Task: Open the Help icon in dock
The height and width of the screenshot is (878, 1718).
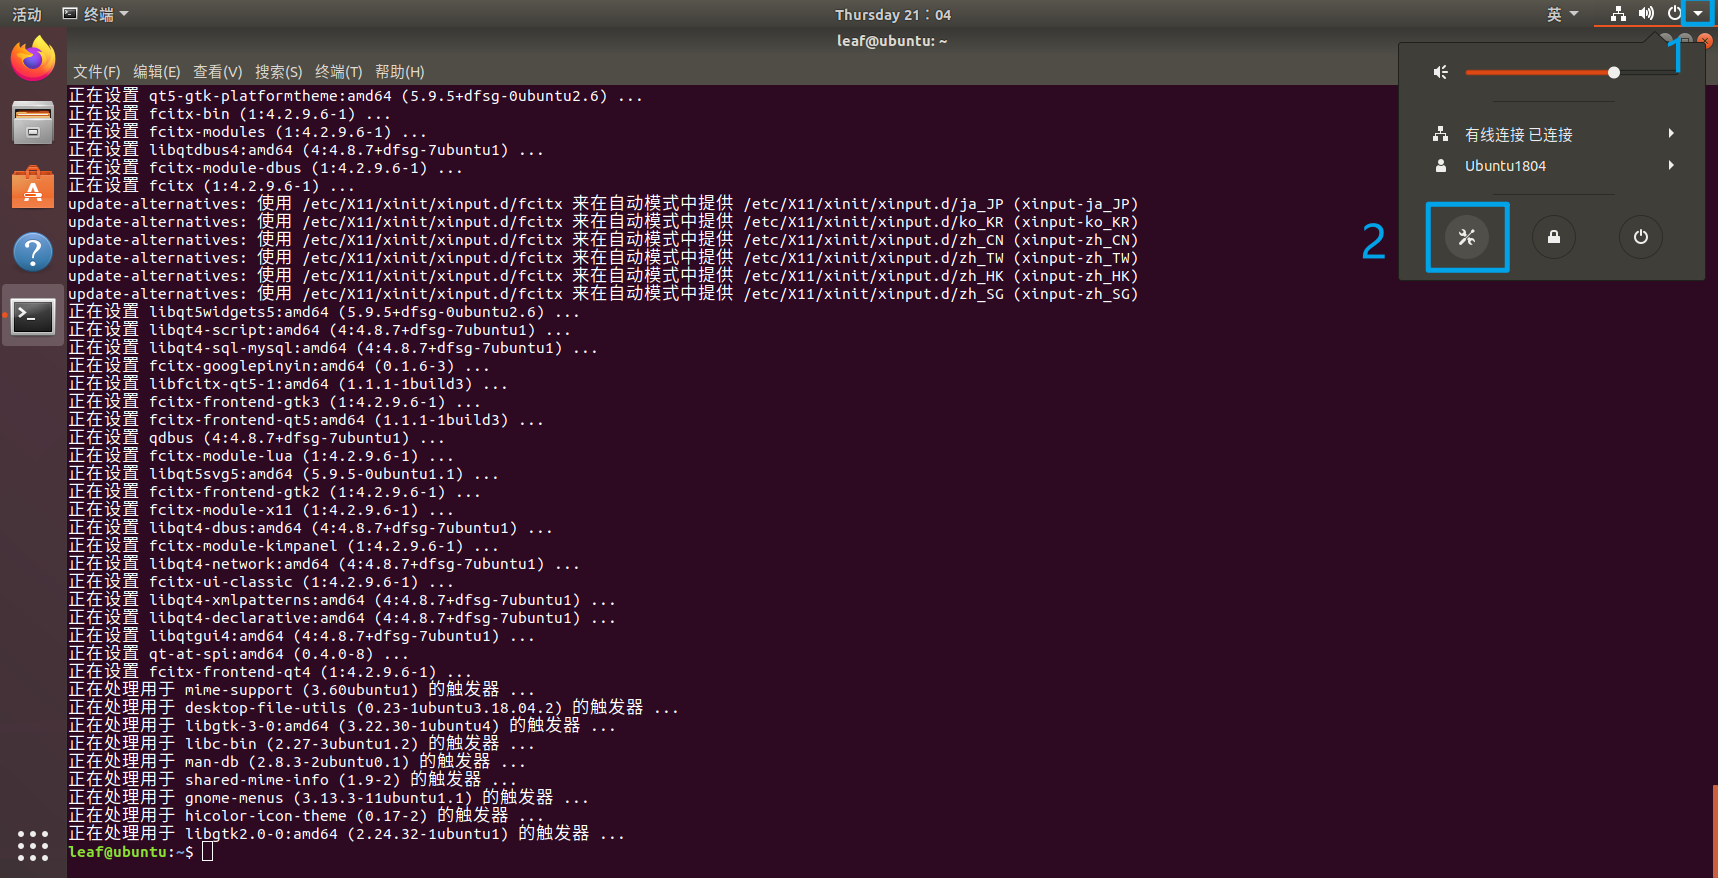Action: pyautogui.click(x=33, y=251)
